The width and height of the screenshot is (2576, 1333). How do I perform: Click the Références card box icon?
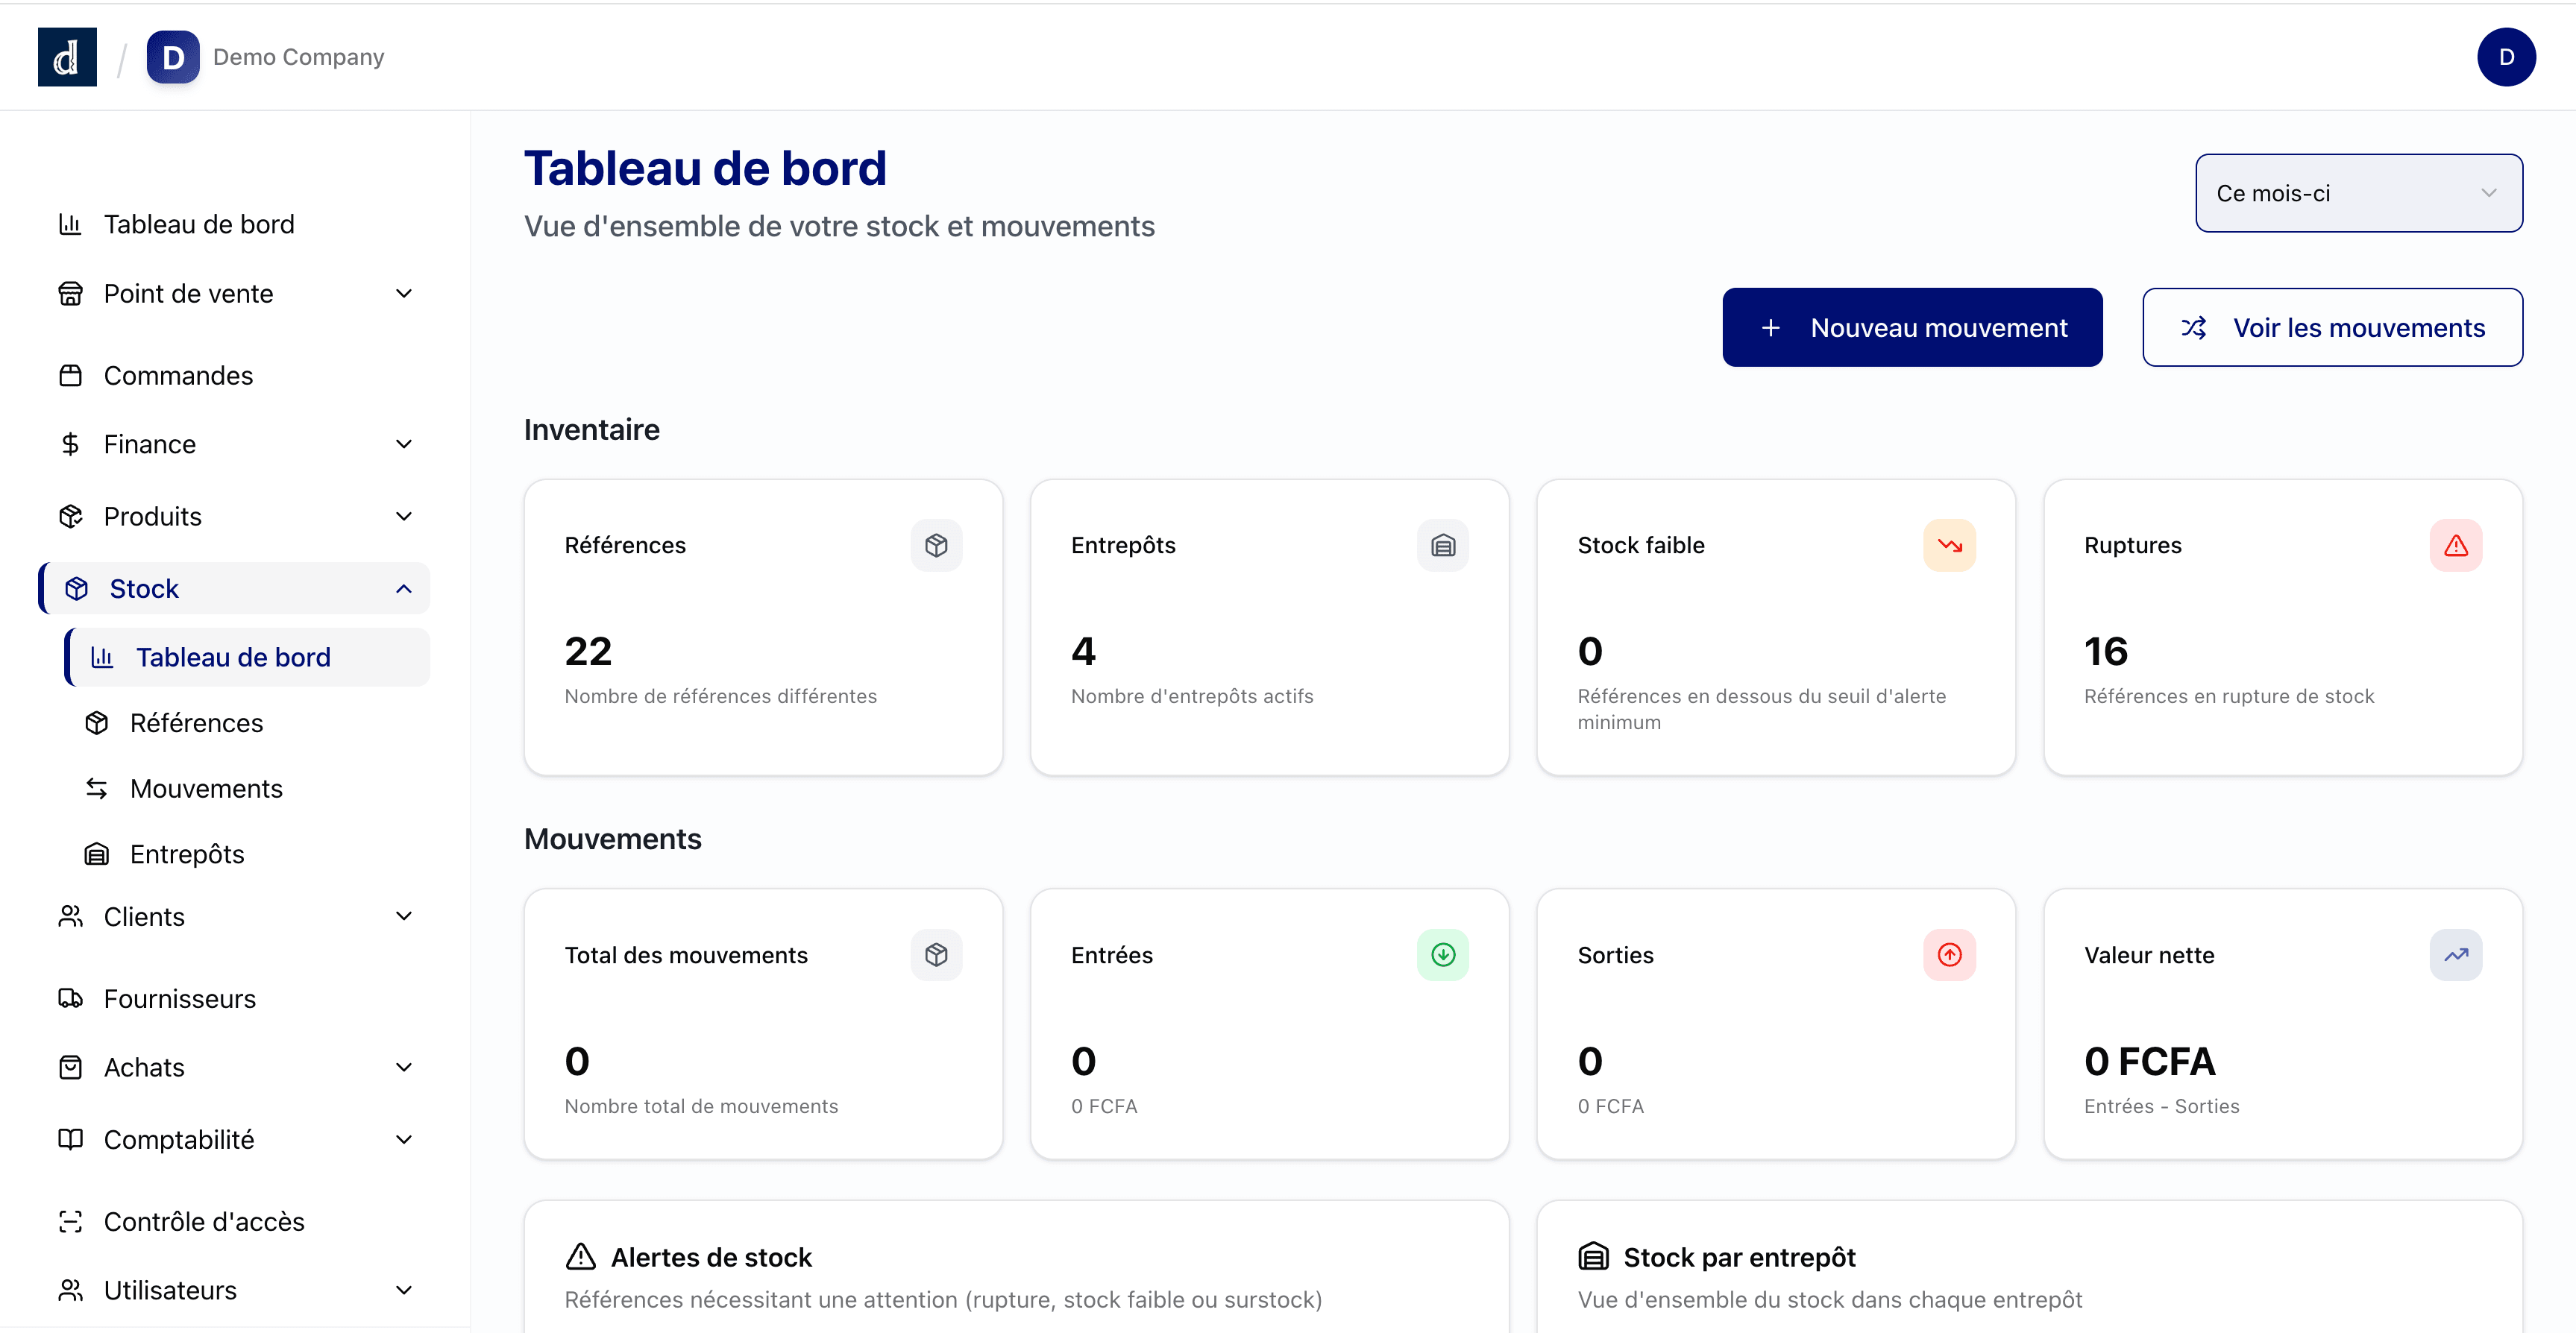coord(936,545)
